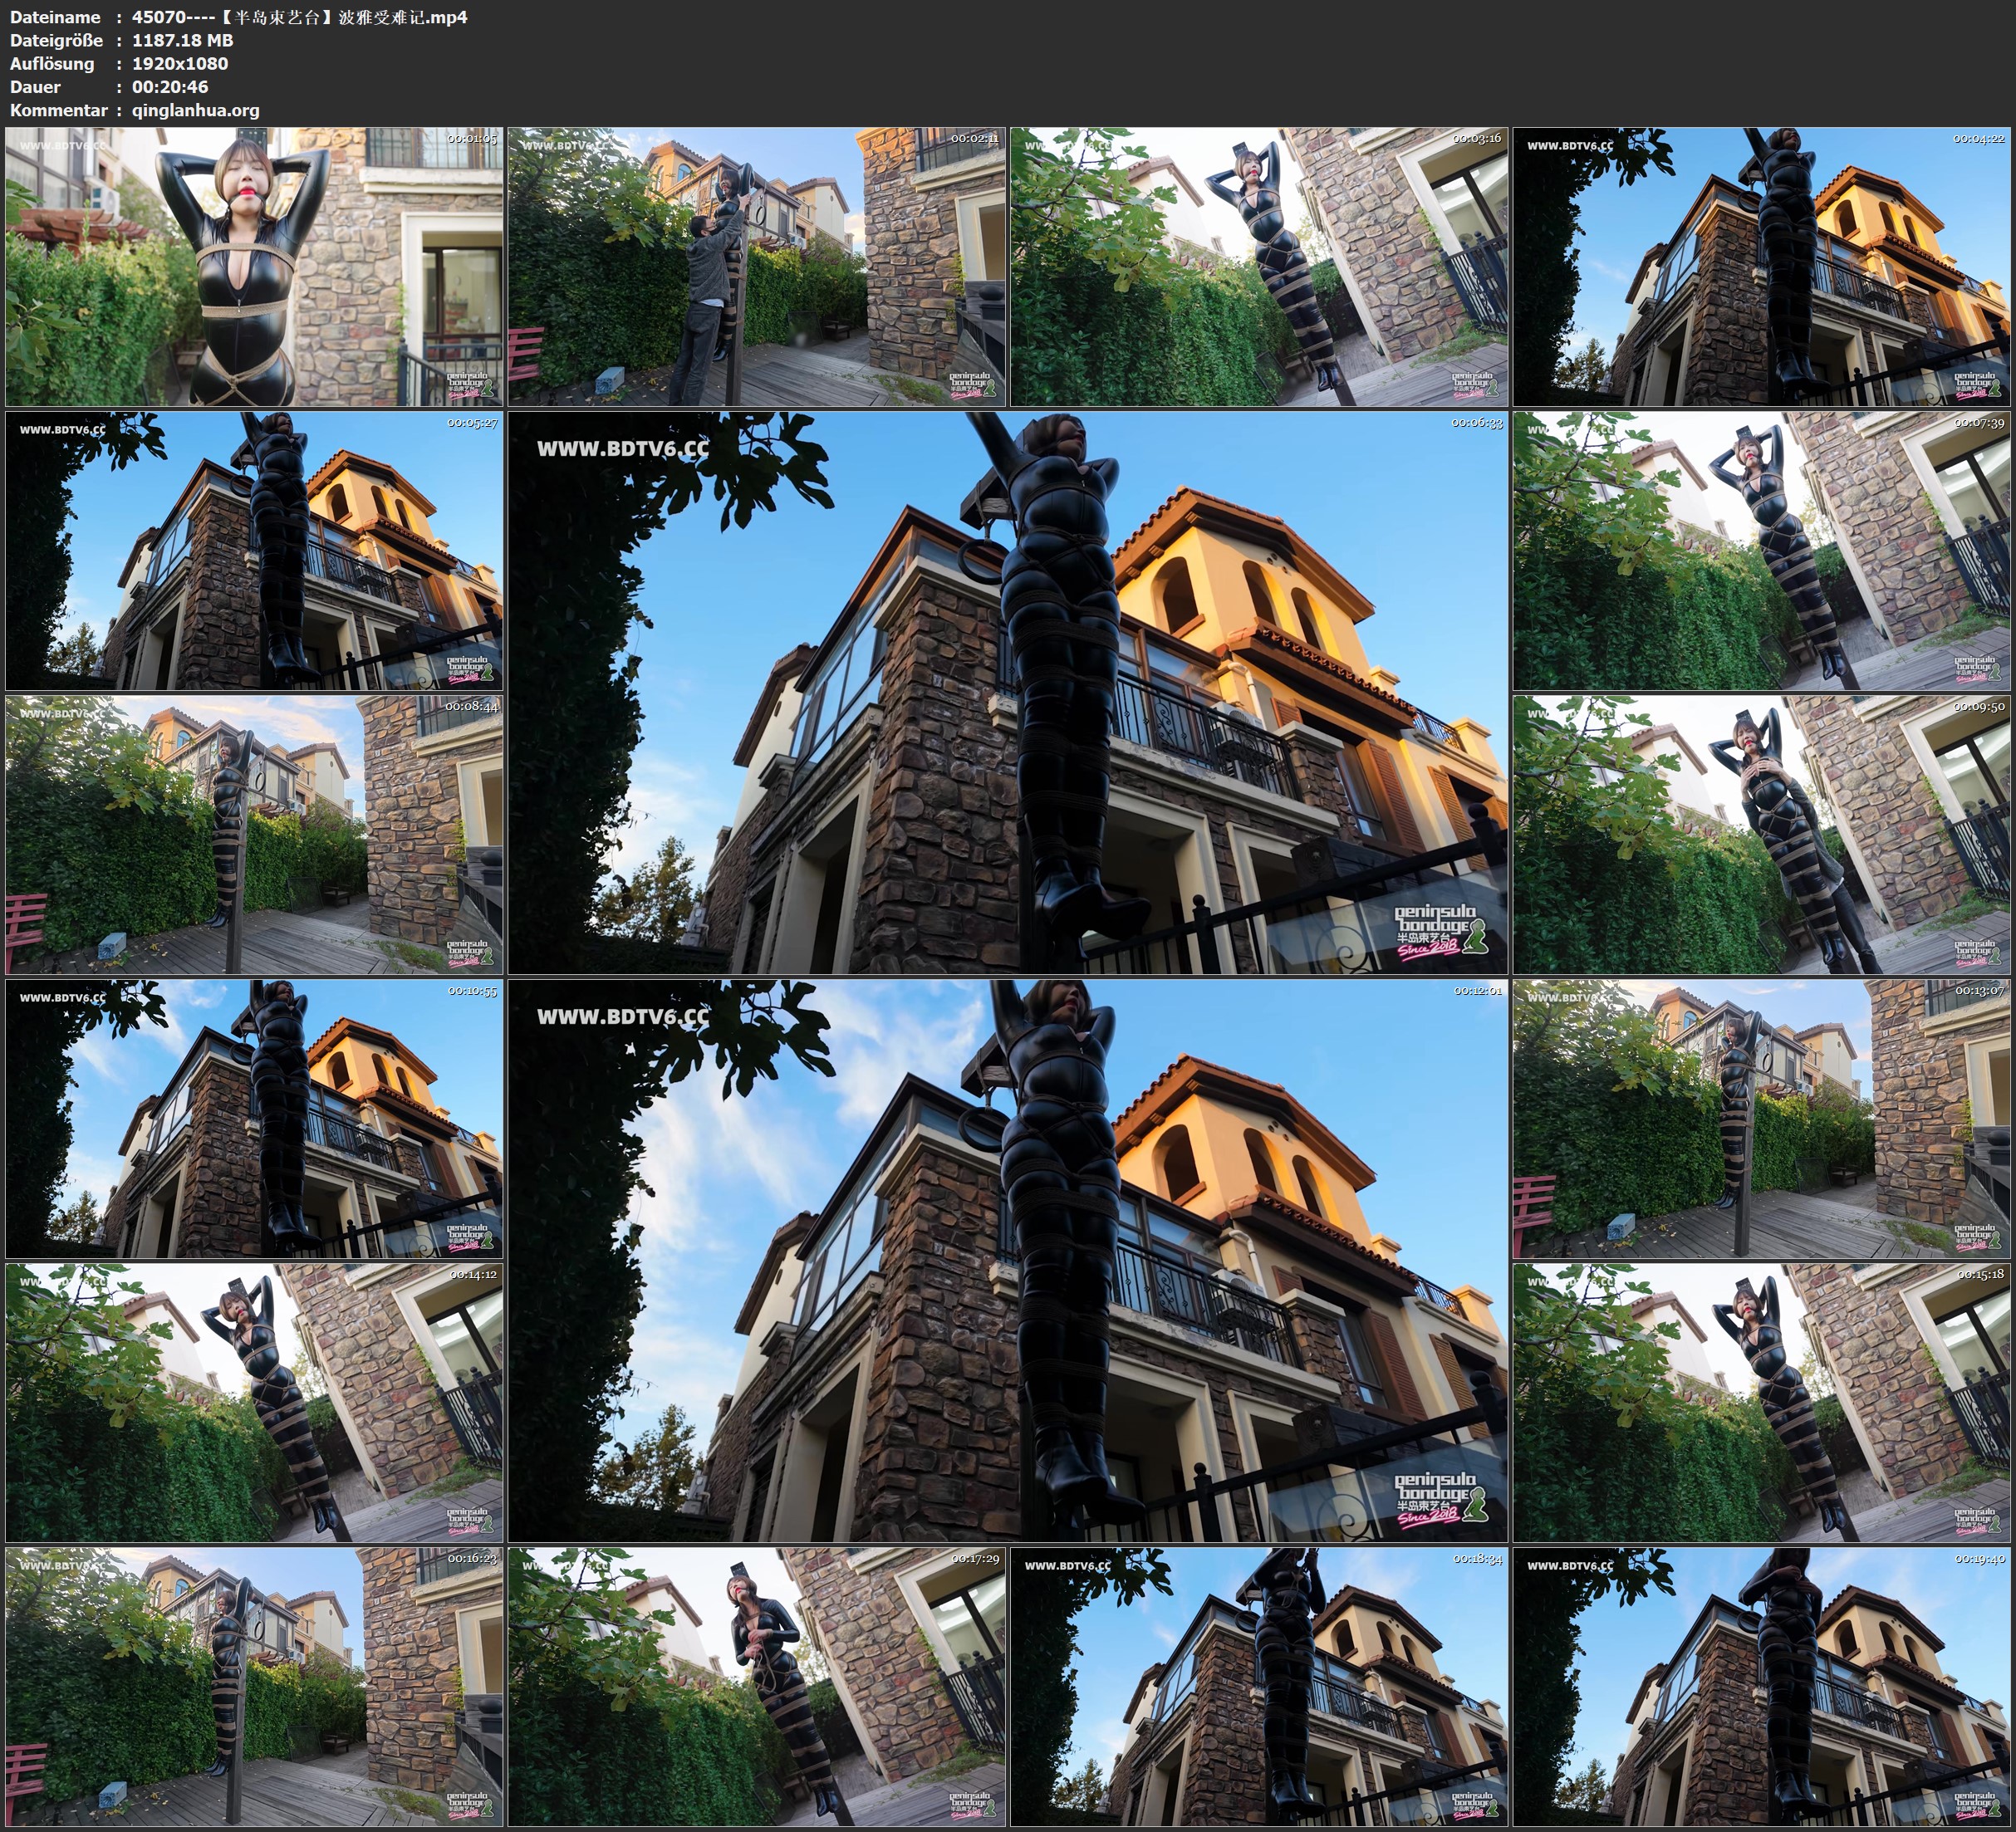Open the thumbnail marked 00:03:16
2016x1832 pixels.
point(1259,266)
